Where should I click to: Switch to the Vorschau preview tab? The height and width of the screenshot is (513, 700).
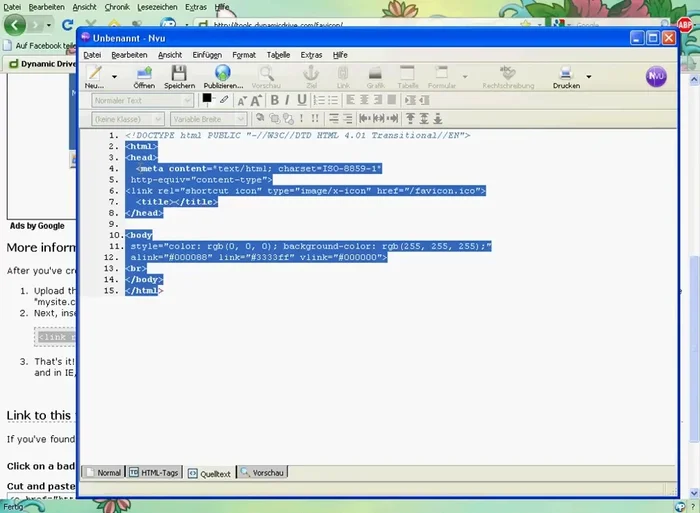coord(262,472)
